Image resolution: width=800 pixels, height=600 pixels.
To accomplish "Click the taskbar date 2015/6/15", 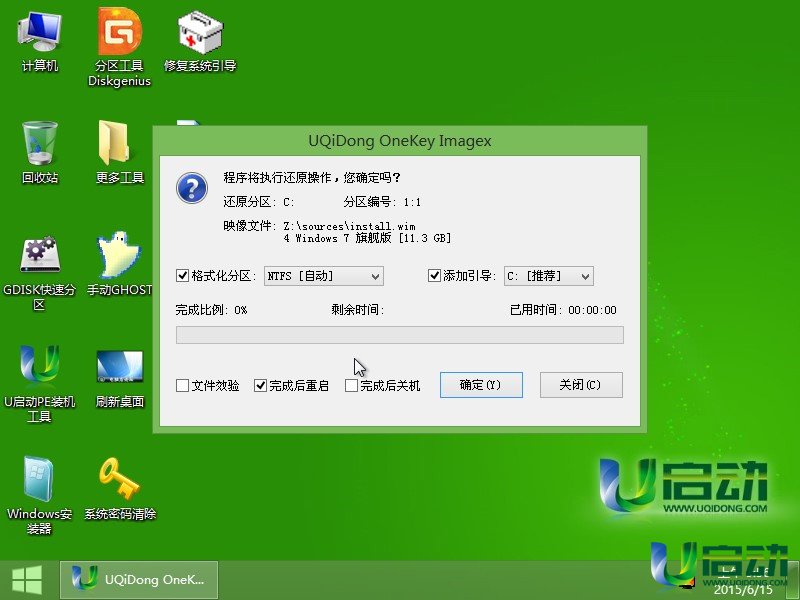I will [x=743, y=590].
